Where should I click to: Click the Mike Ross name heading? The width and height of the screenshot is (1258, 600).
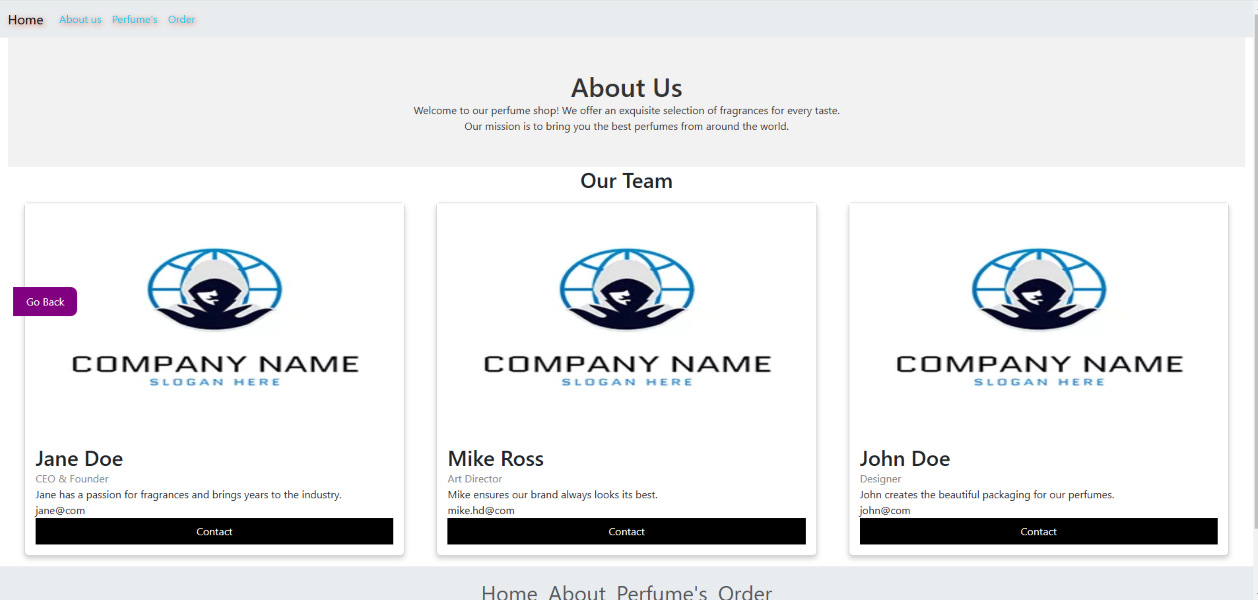pos(496,459)
